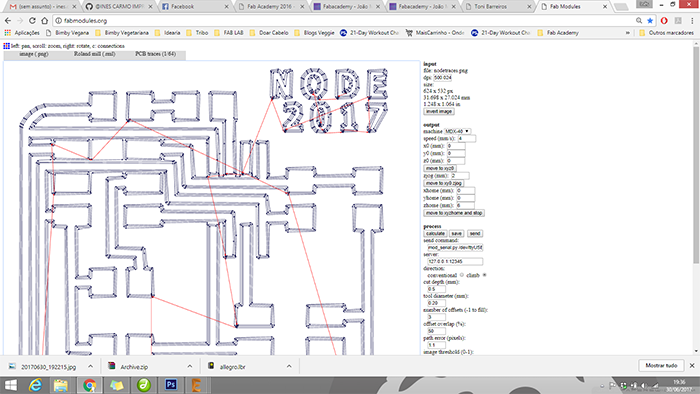
Task: Switch to the Toni Barreiros tab
Action: click(x=497, y=7)
